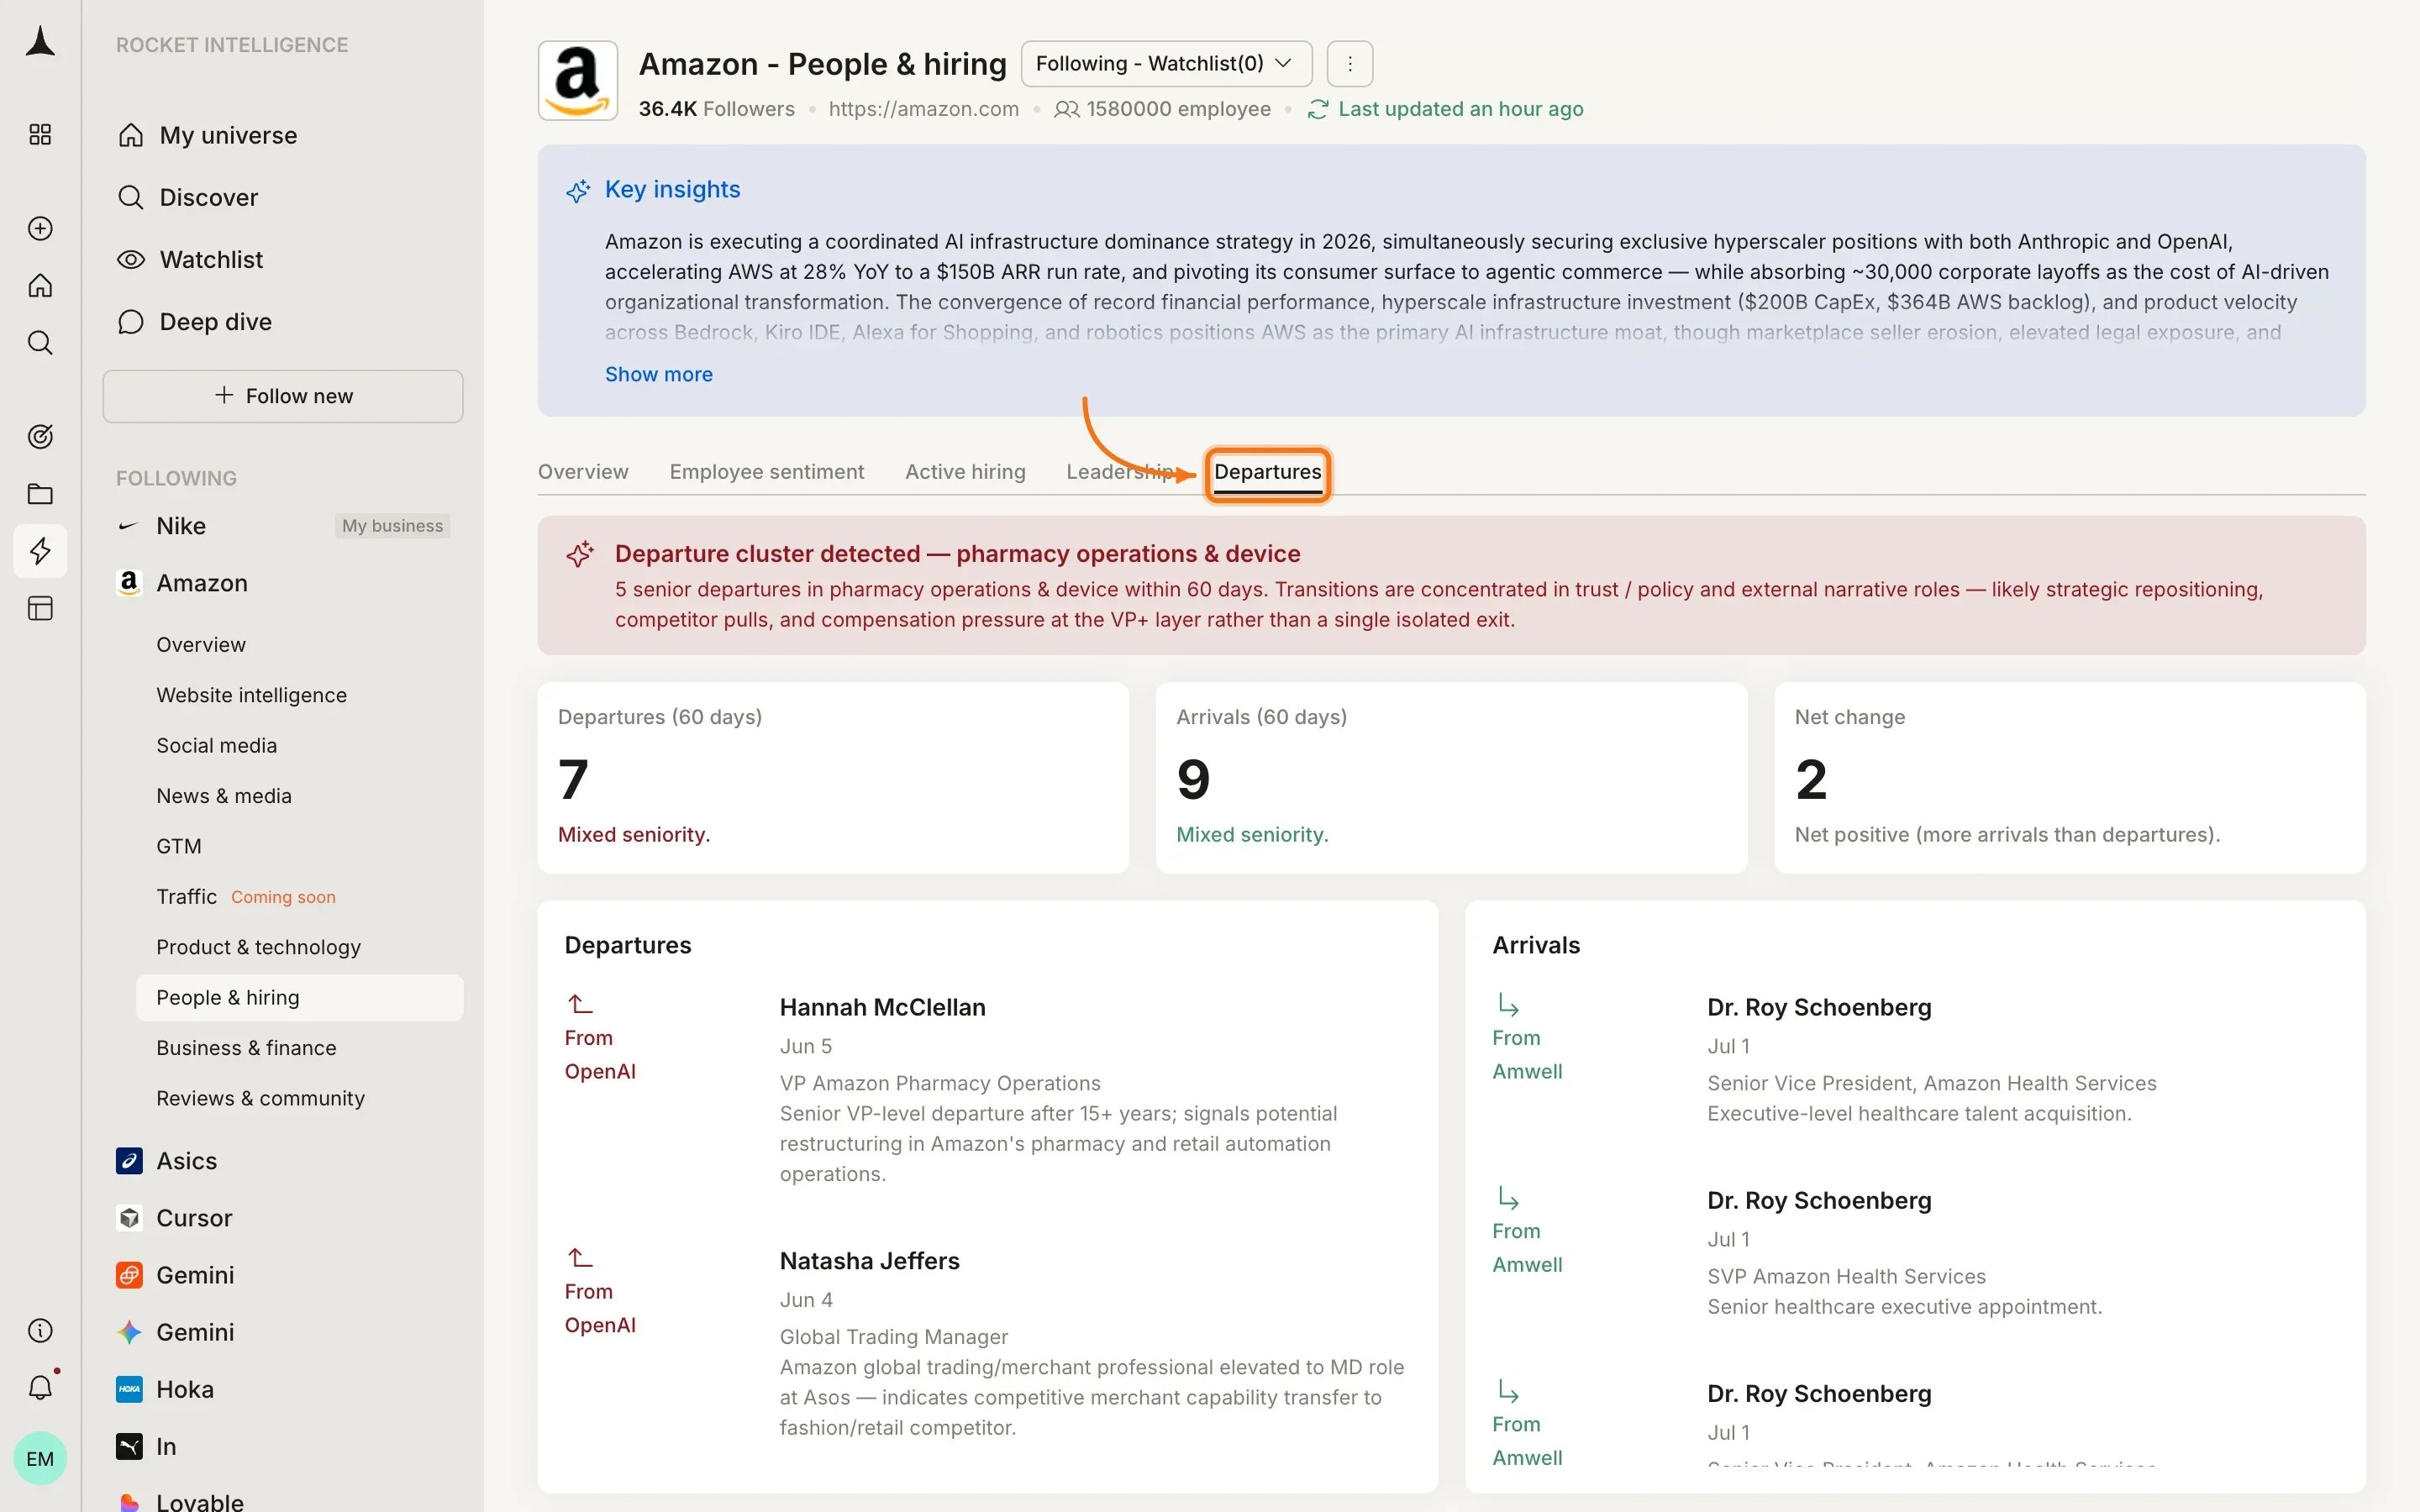
Task: Click Show more under Key insights
Action: click(658, 374)
